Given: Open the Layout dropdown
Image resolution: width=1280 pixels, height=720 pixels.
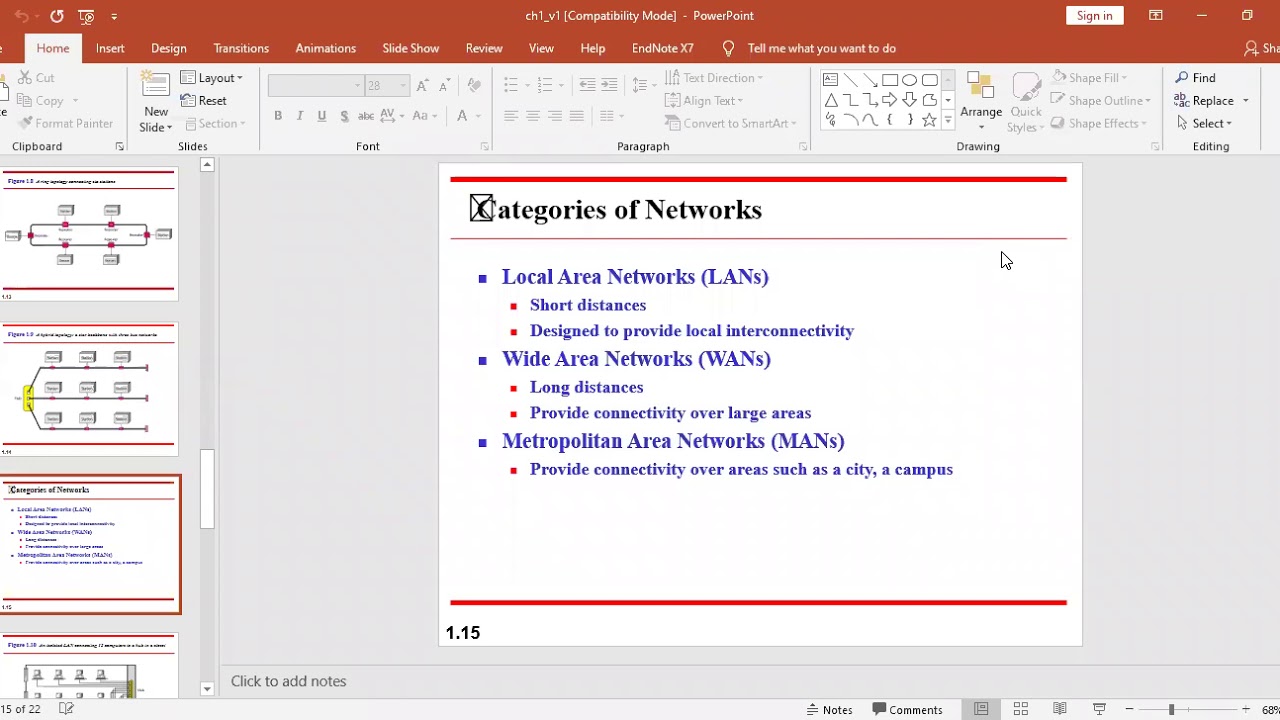Looking at the screenshot, I should coord(211,77).
